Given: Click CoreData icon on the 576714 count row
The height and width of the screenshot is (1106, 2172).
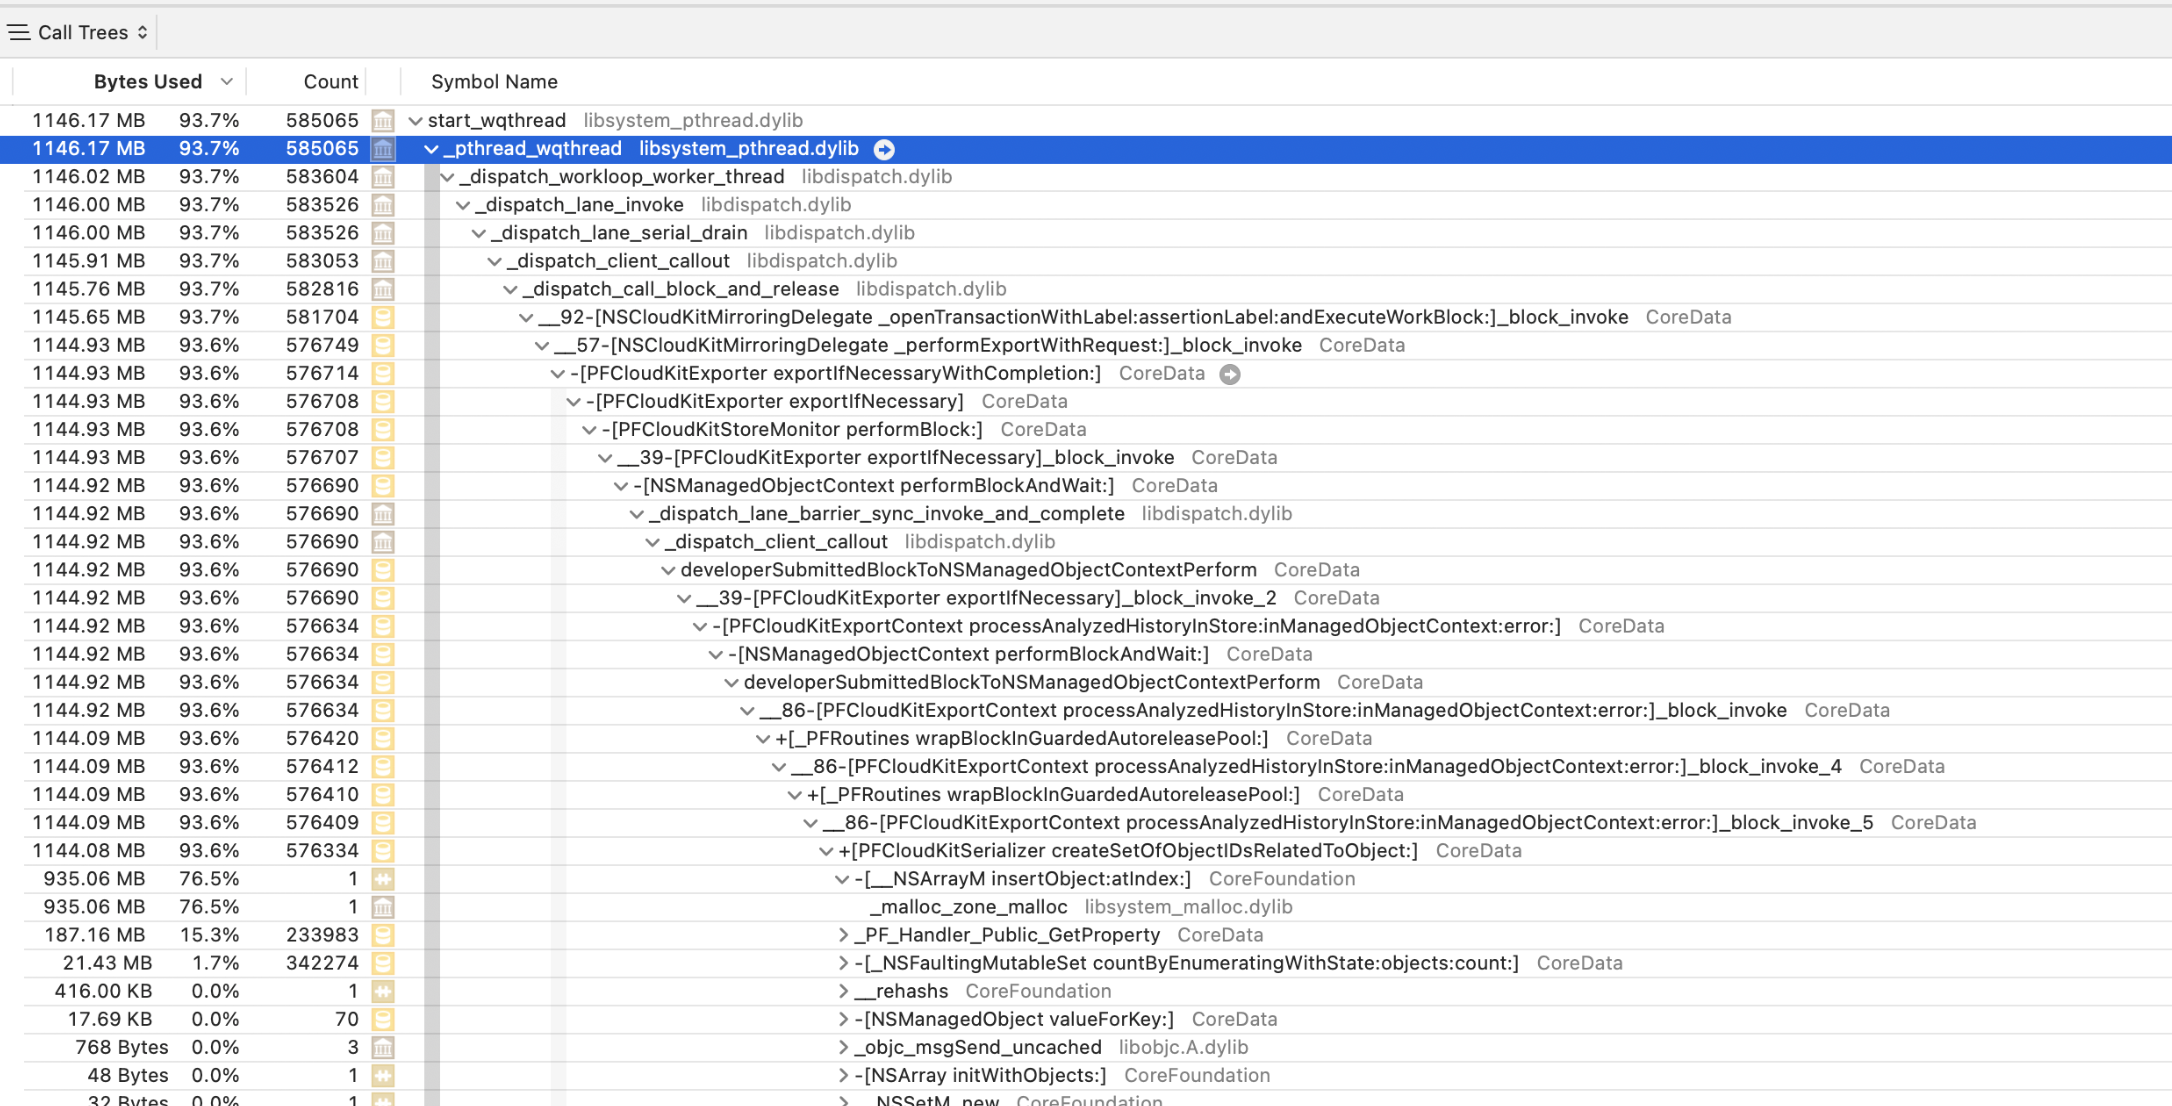Looking at the screenshot, I should (x=382, y=373).
